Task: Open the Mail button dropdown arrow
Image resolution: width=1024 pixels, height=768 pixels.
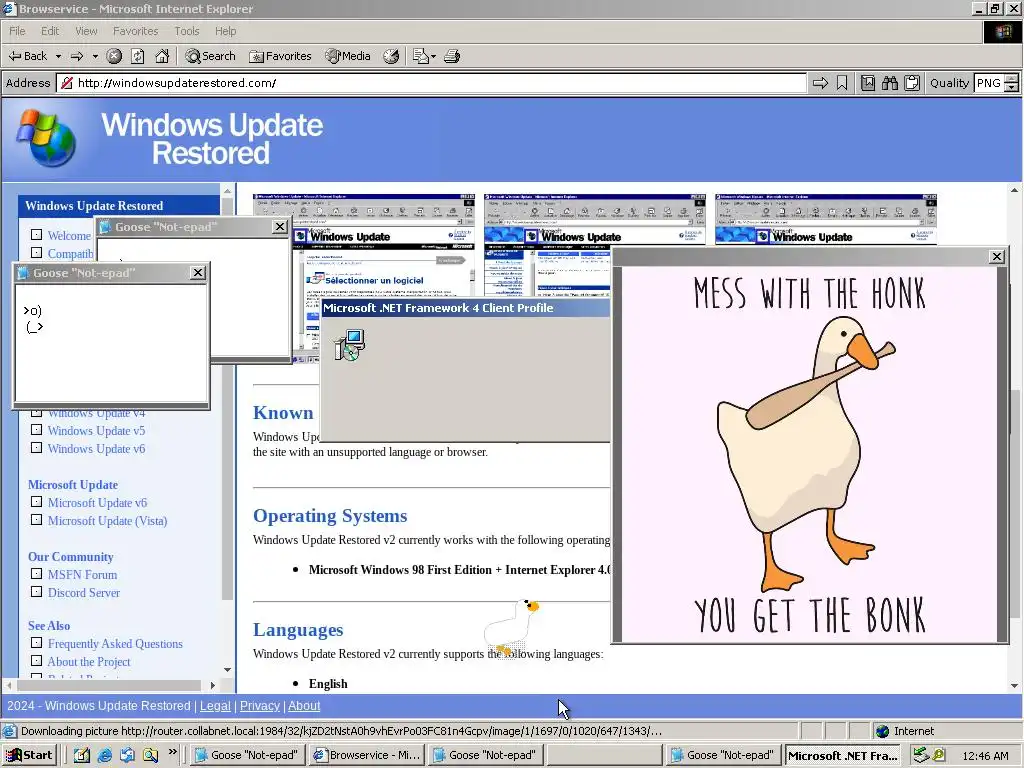Action: [x=433, y=57]
